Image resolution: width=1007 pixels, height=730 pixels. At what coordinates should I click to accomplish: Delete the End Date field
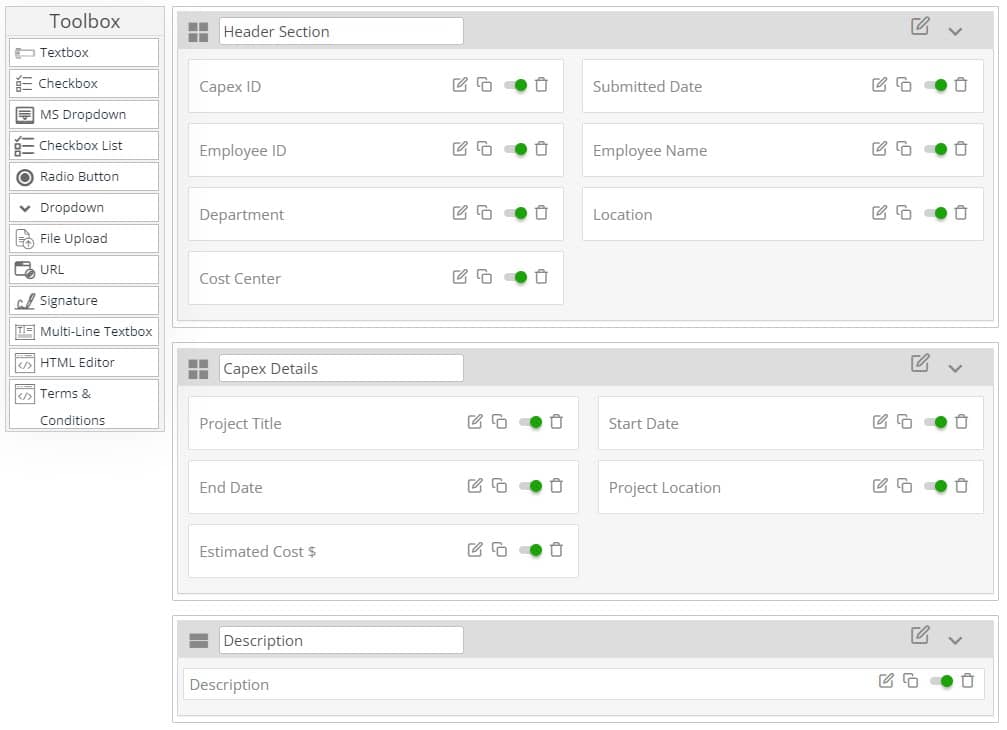click(556, 486)
